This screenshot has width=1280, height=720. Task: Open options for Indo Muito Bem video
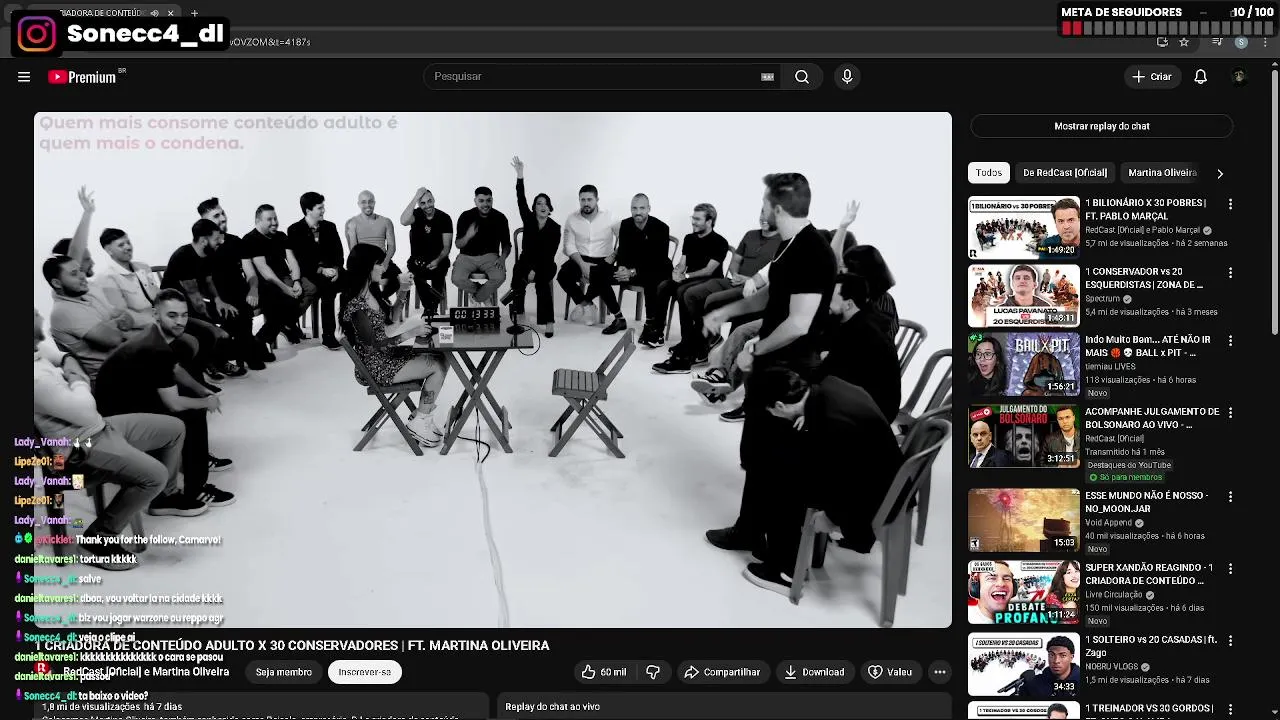(1230, 340)
